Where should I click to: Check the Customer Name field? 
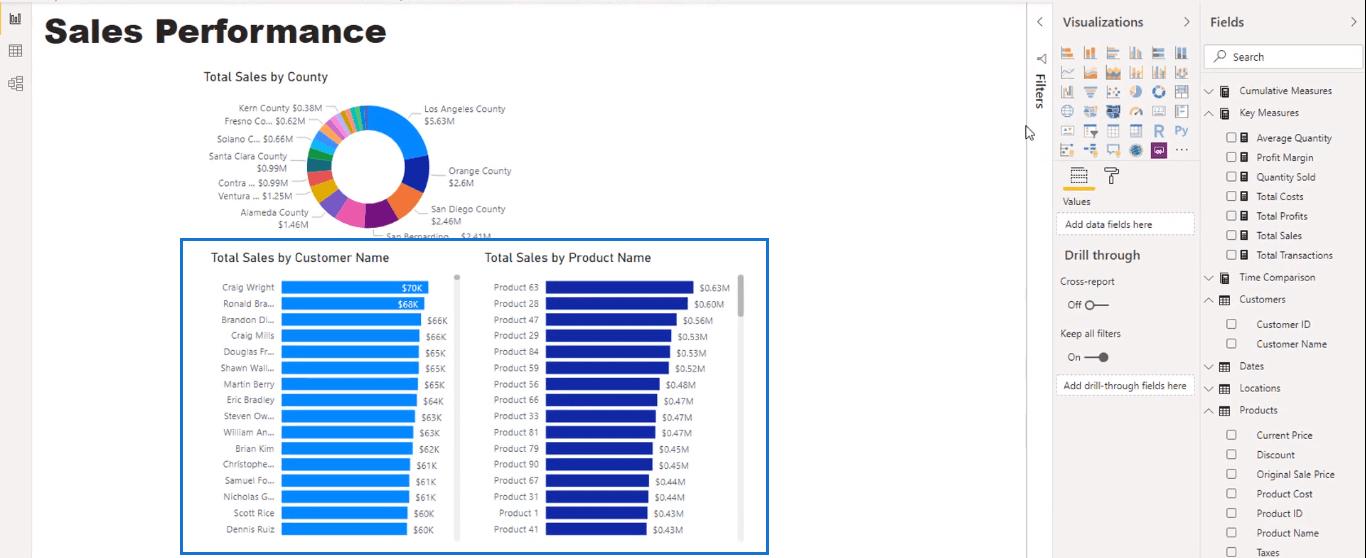(x=1232, y=344)
